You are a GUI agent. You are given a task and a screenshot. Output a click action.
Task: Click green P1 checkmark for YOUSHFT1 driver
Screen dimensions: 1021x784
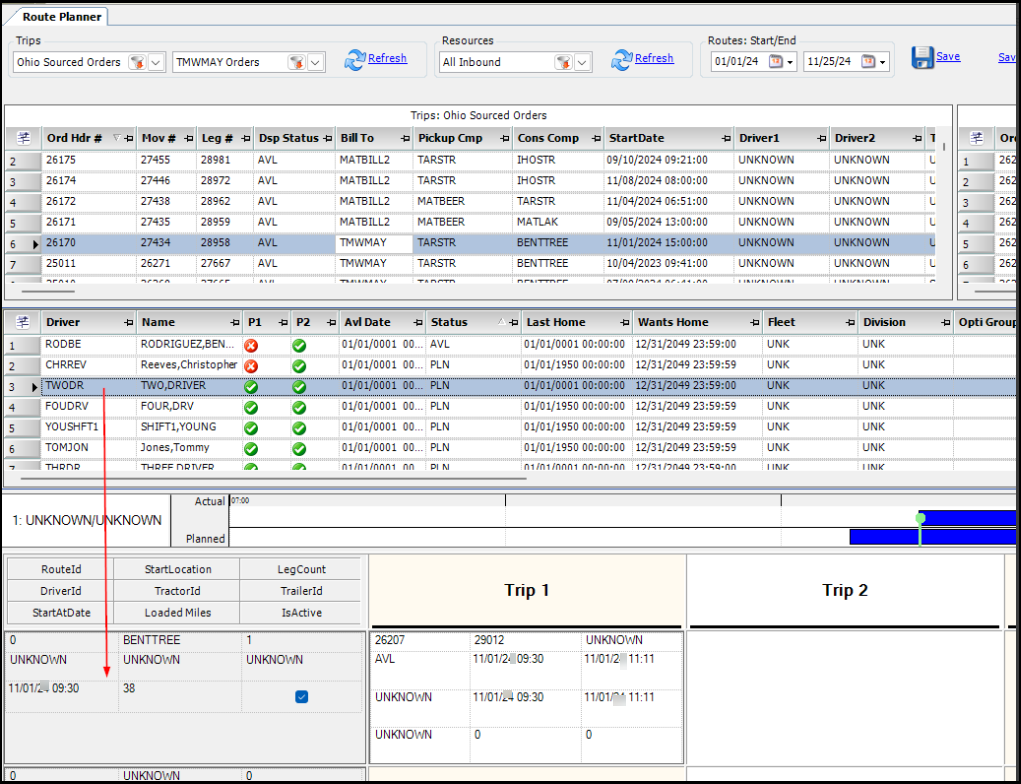click(x=252, y=428)
